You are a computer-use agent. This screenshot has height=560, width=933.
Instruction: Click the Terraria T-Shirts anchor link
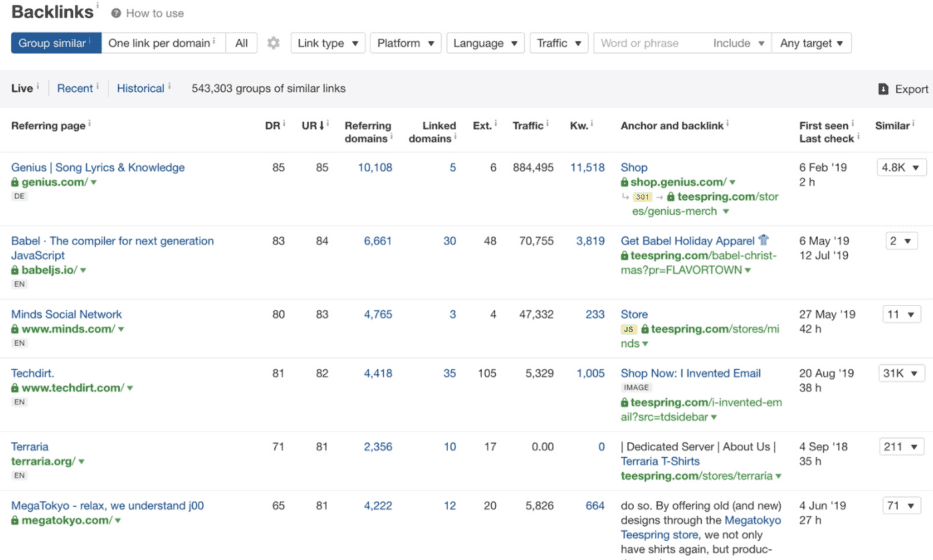(660, 461)
